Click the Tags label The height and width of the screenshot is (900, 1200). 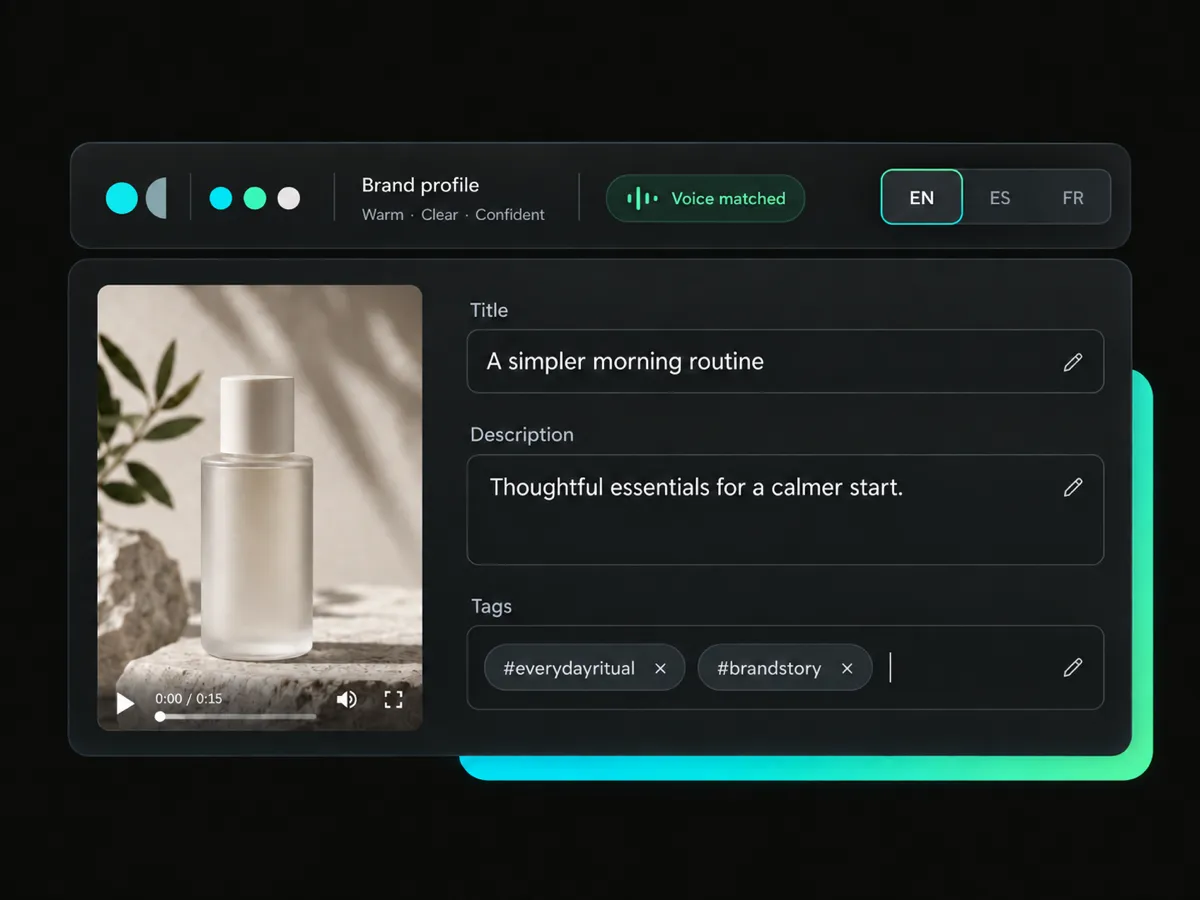point(491,606)
